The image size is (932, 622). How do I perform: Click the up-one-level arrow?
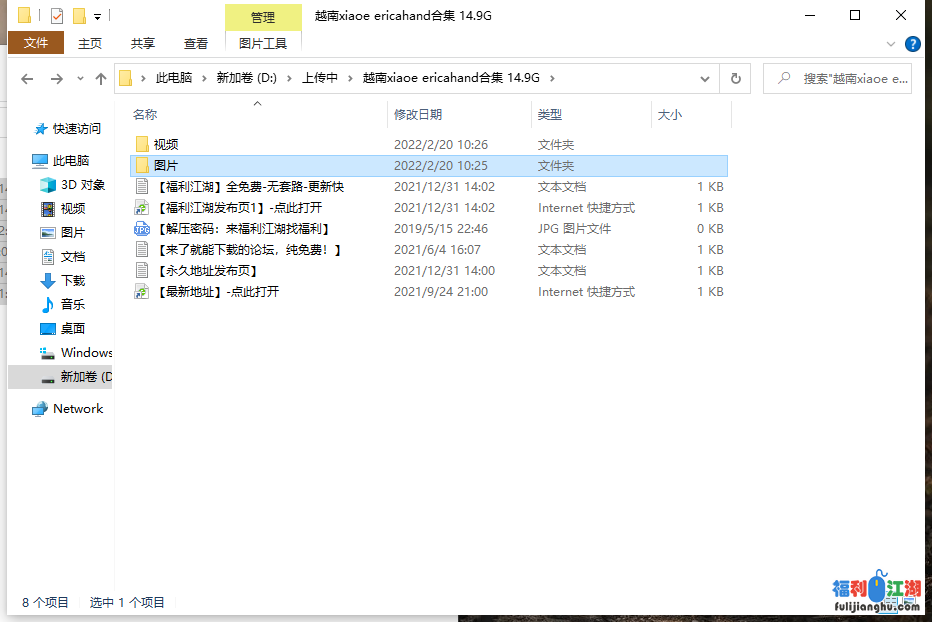click(101, 79)
